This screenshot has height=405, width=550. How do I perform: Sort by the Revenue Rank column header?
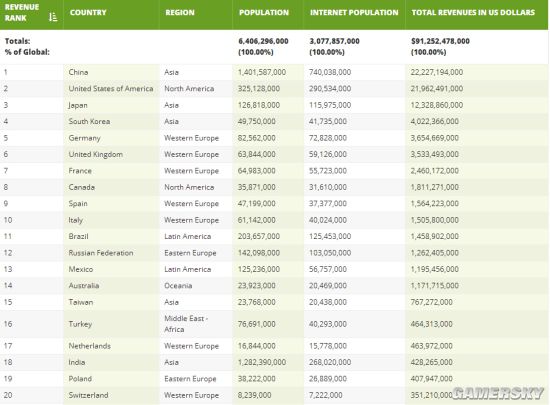tap(22, 13)
